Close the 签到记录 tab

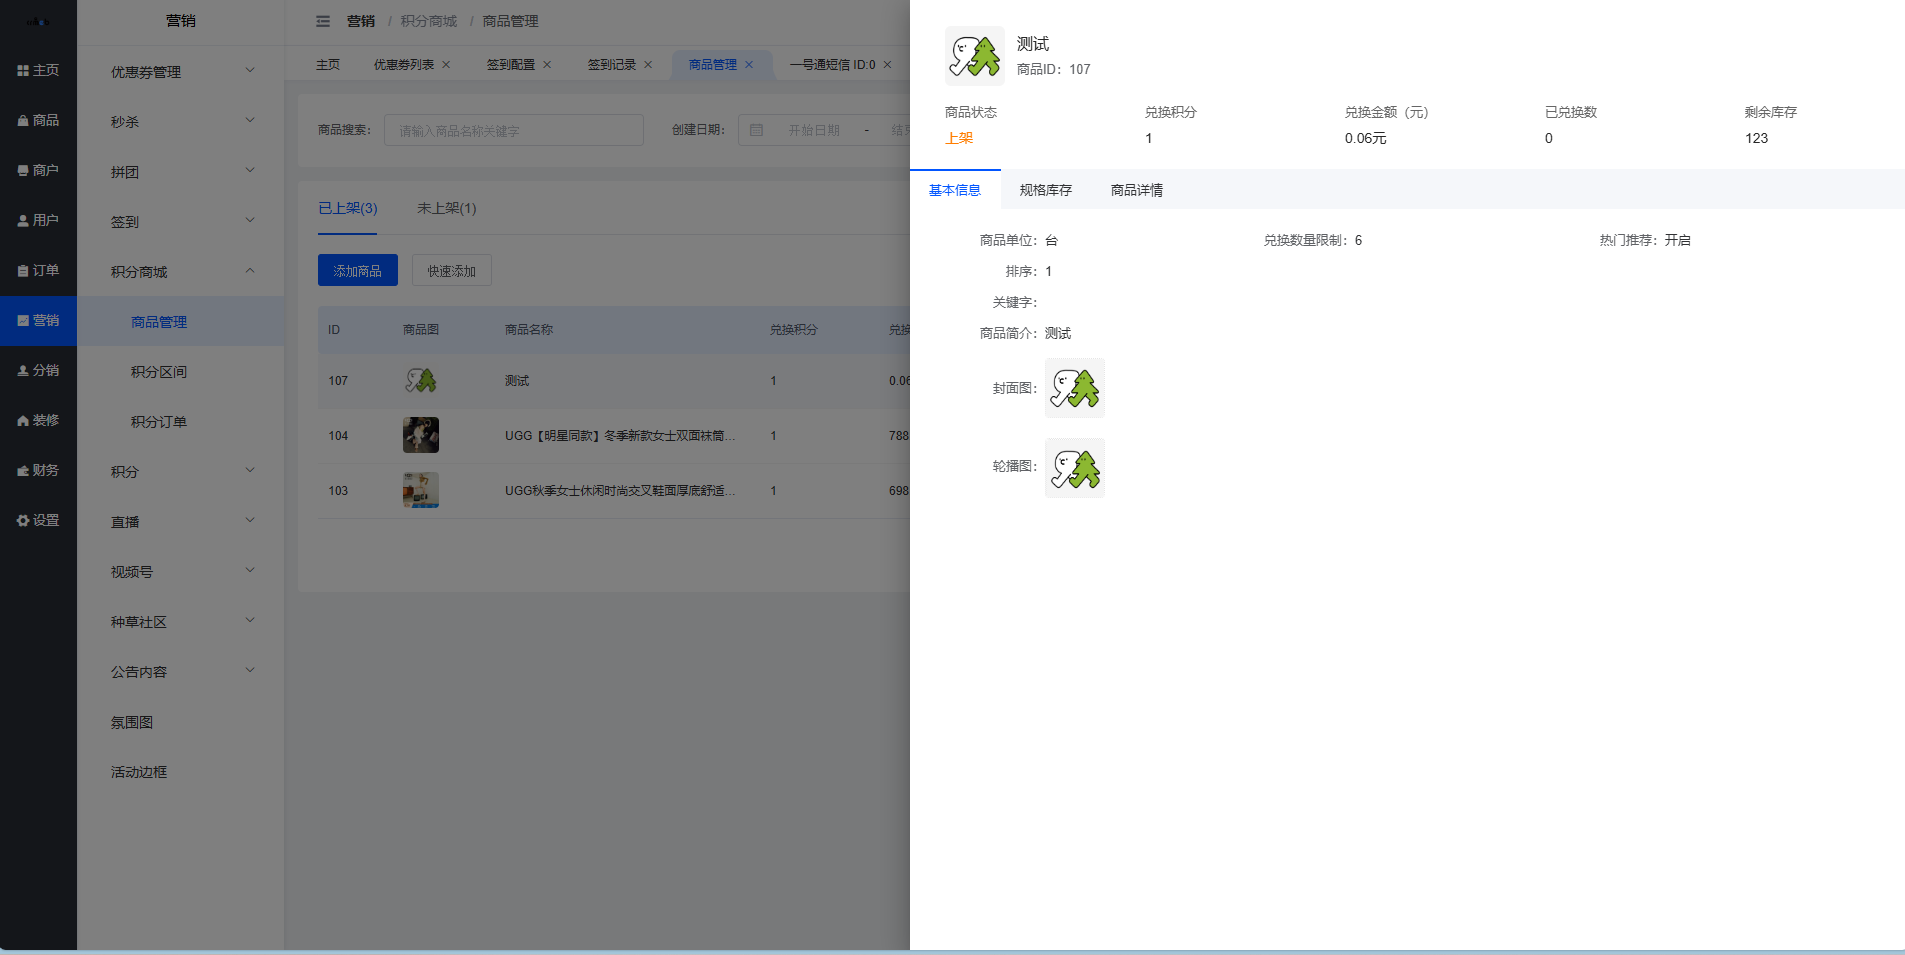point(648,65)
